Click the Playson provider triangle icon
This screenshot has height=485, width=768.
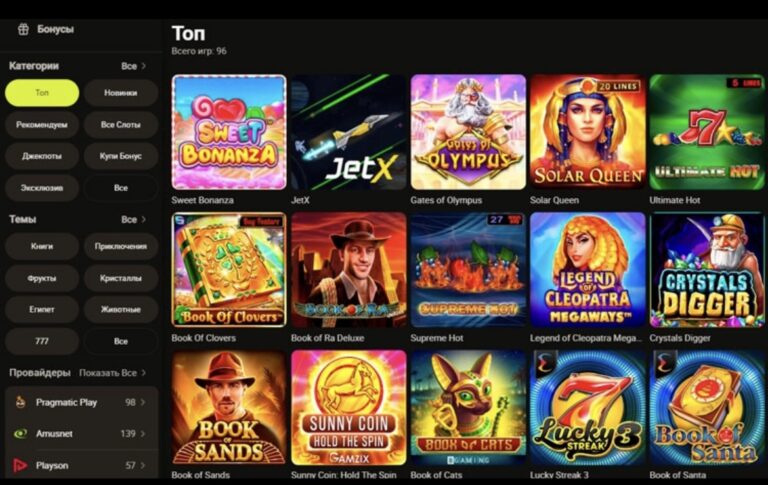20,465
